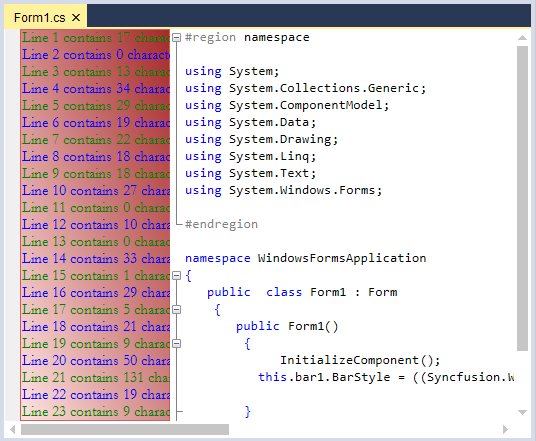Click margin text 'Line 9 contains 18'
Viewport: 536px width, 441px height.
coord(76,173)
